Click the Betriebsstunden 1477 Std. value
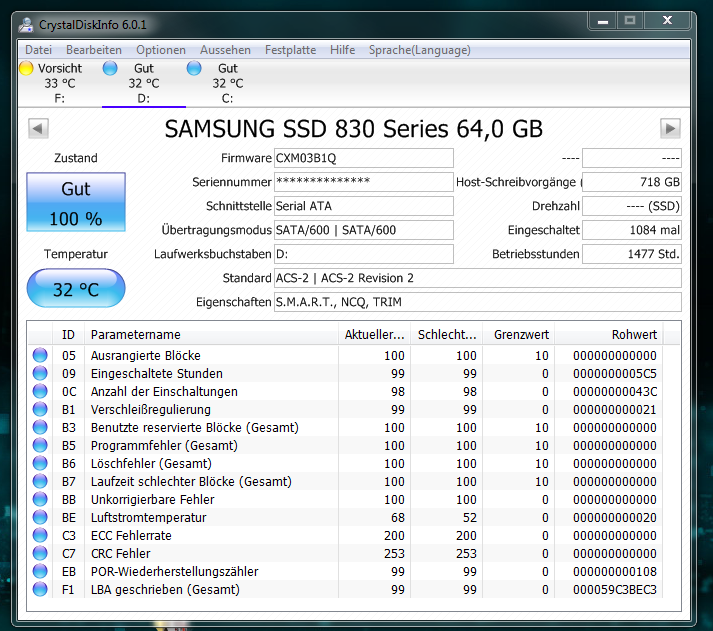713x631 pixels. [632, 254]
